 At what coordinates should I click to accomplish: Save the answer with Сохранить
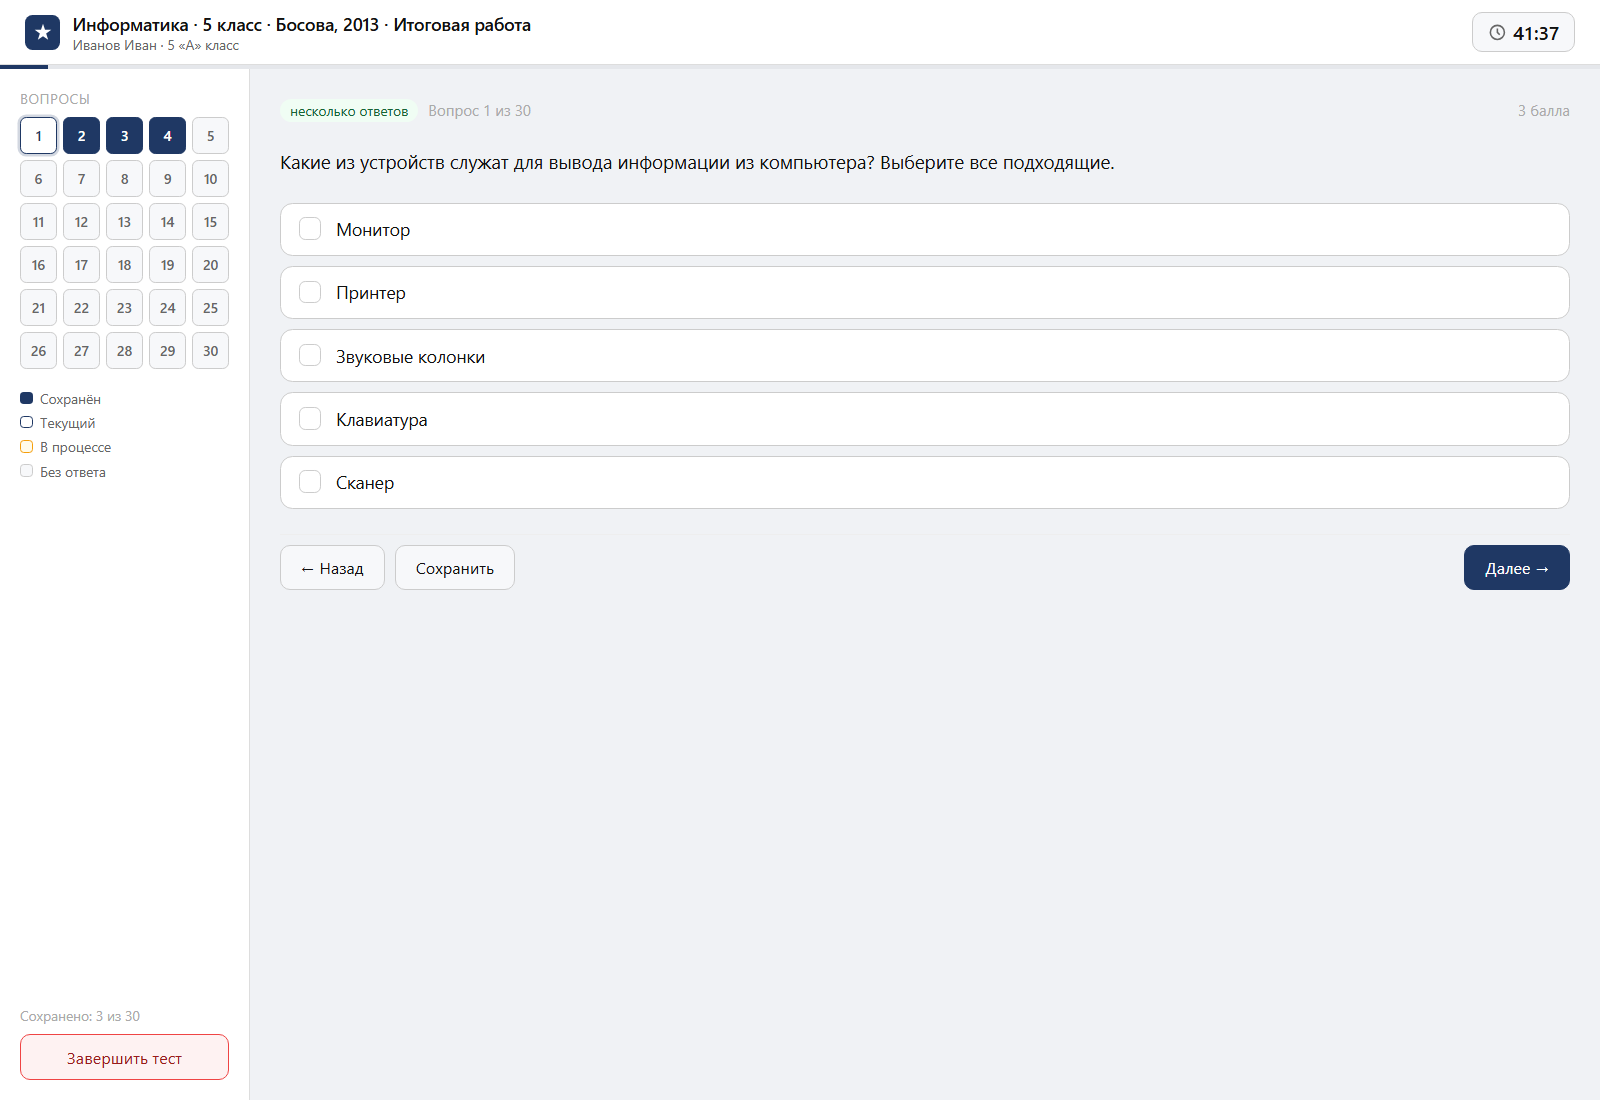(x=455, y=568)
